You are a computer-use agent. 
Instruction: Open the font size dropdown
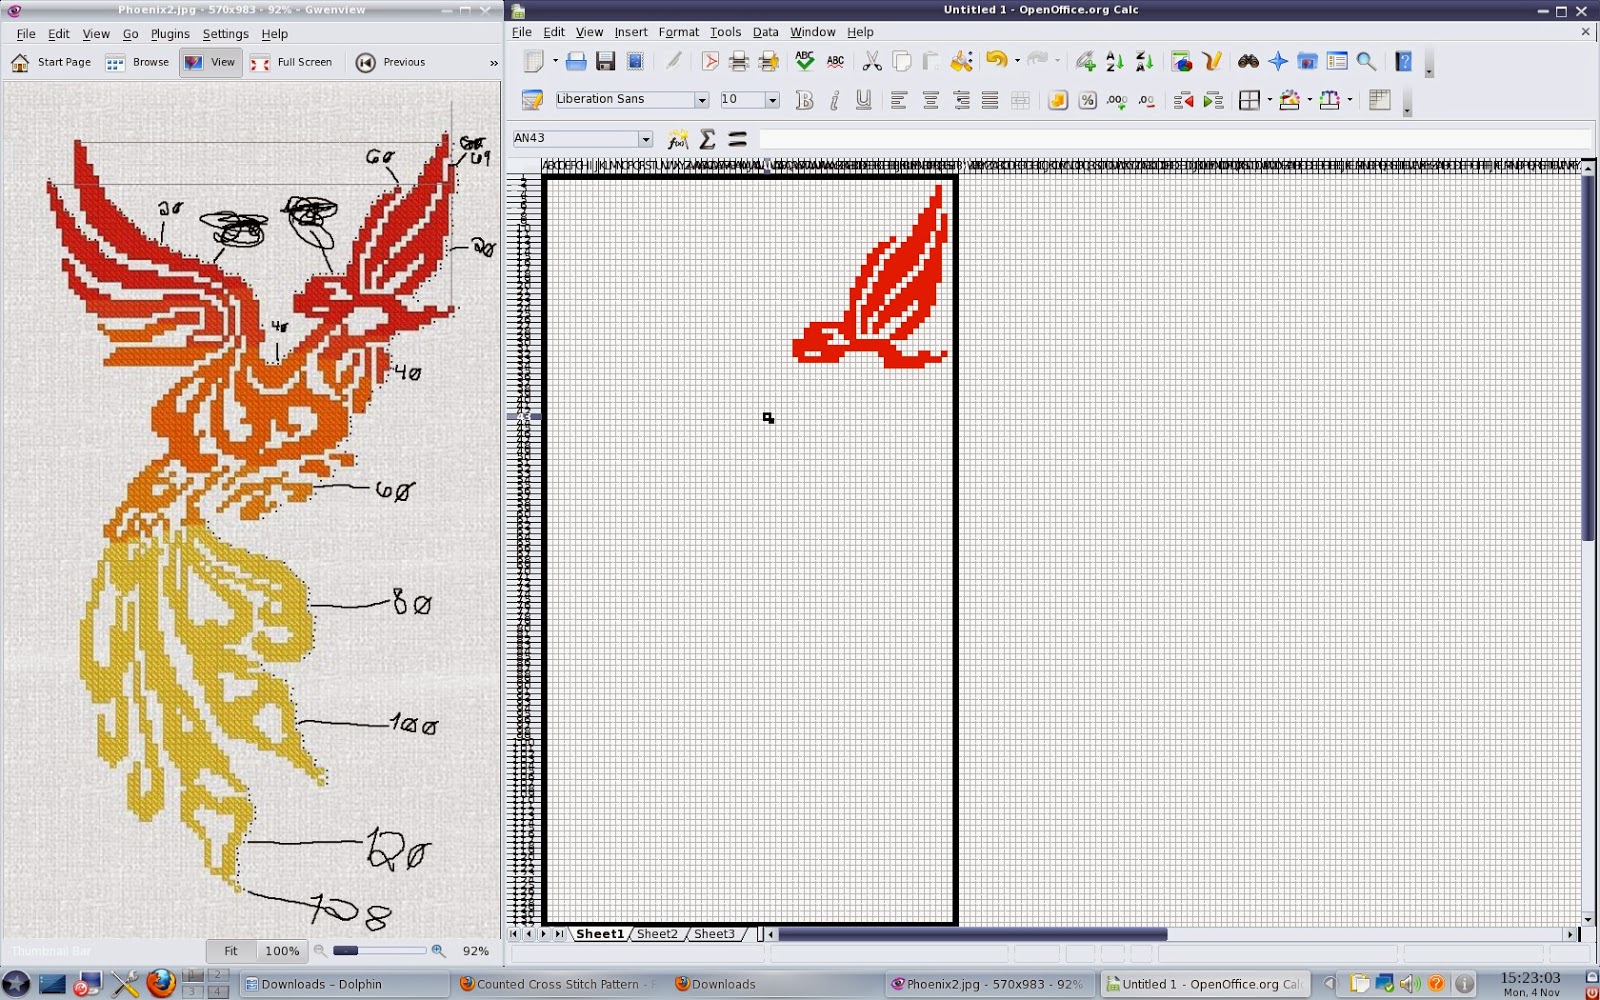(775, 99)
